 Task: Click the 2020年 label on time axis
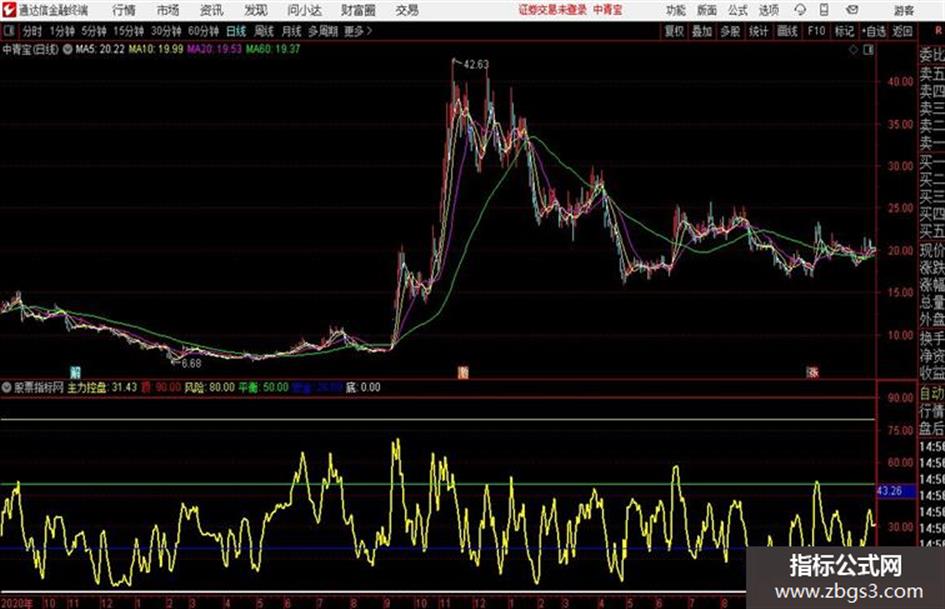click(17, 603)
